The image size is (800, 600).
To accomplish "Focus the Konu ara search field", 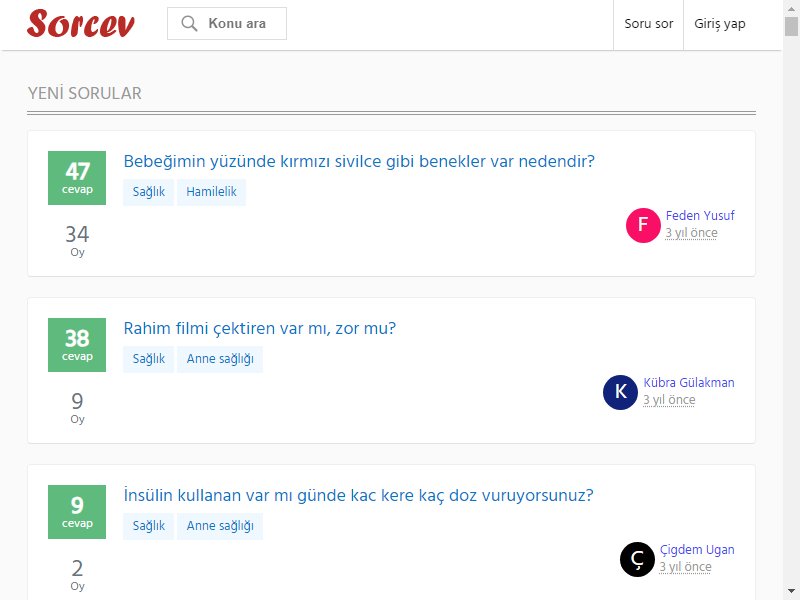I will (227, 23).
